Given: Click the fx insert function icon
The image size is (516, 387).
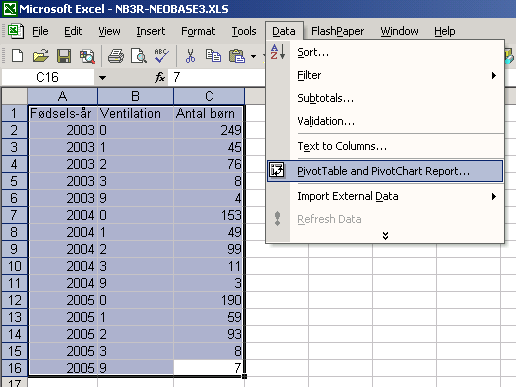Looking at the screenshot, I should point(160,77).
